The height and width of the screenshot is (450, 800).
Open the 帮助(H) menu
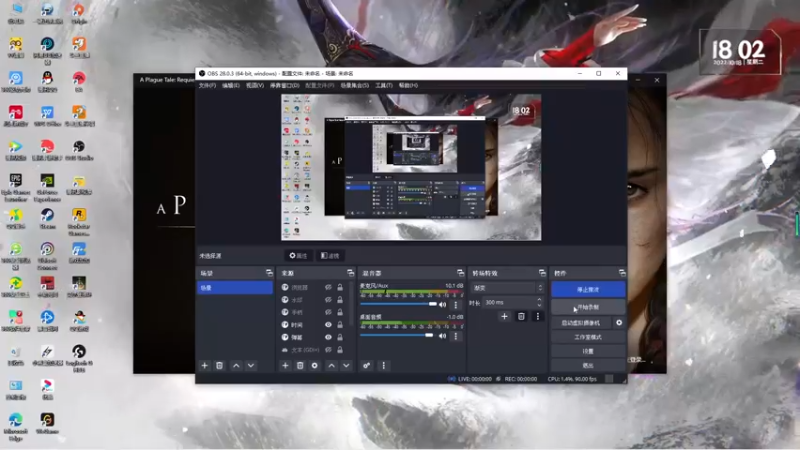click(x=408, y=85)
